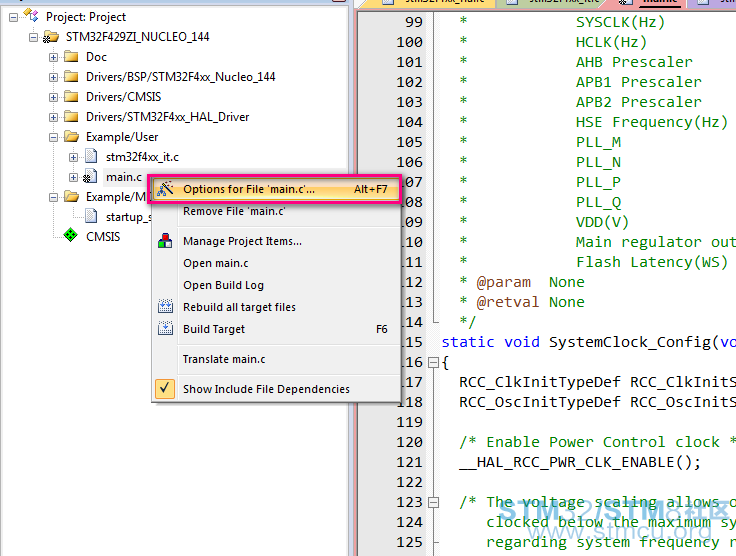
Task: Select main.c in project tree
Action: (124, 177)
